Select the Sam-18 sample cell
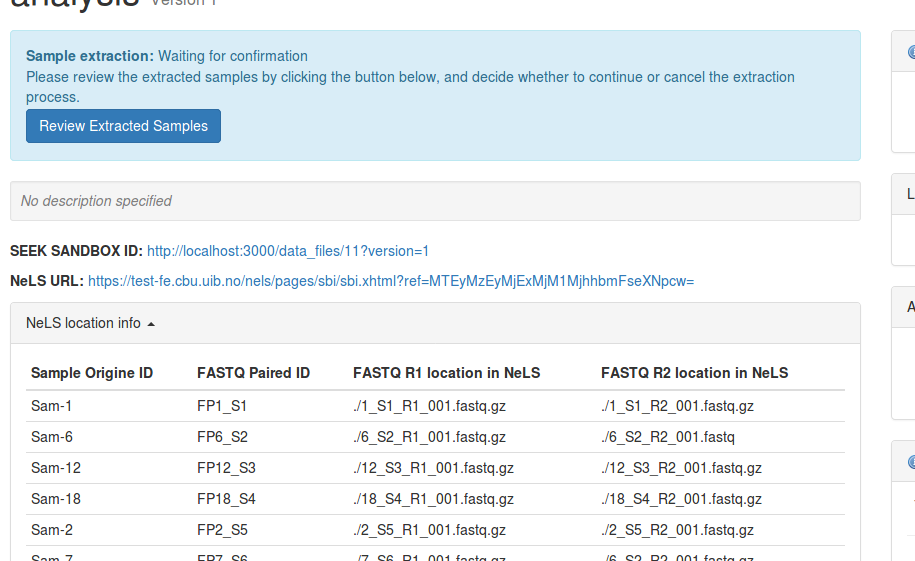 [56, 499]
